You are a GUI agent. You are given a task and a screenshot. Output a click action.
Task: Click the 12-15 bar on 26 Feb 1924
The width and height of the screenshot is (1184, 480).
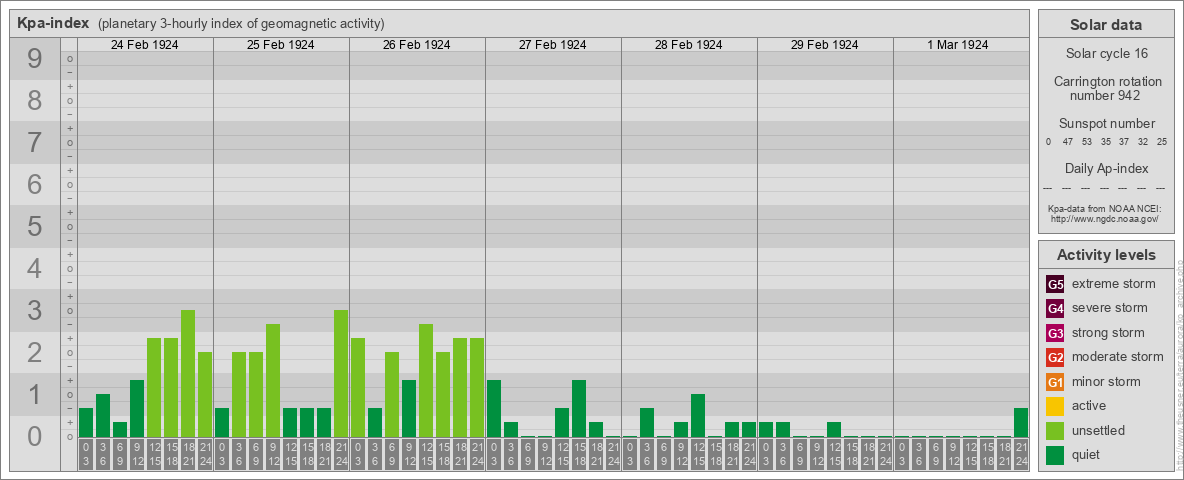pos(426,380)
